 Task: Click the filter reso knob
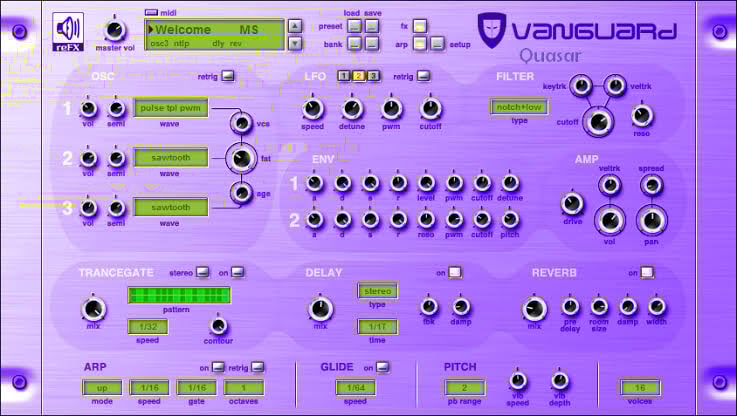(642, 116)
